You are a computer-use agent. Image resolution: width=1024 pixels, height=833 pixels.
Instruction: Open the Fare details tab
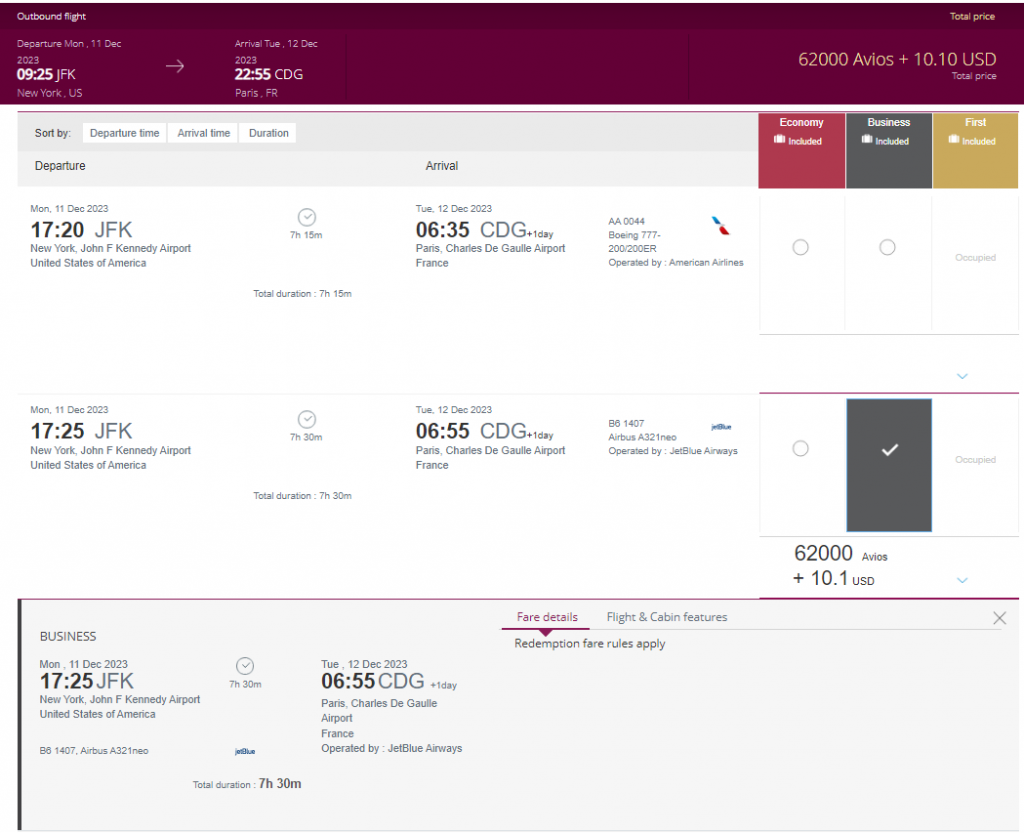pyautogui.click(x=545, y=618)
